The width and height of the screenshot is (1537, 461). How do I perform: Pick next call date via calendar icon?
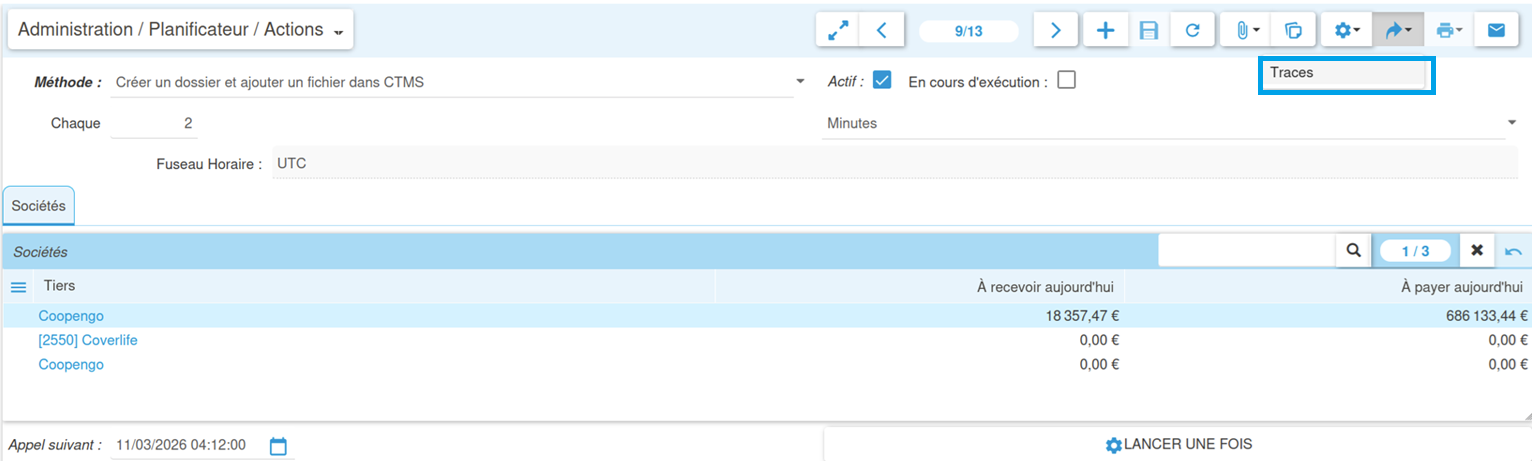tap(279, 445)
